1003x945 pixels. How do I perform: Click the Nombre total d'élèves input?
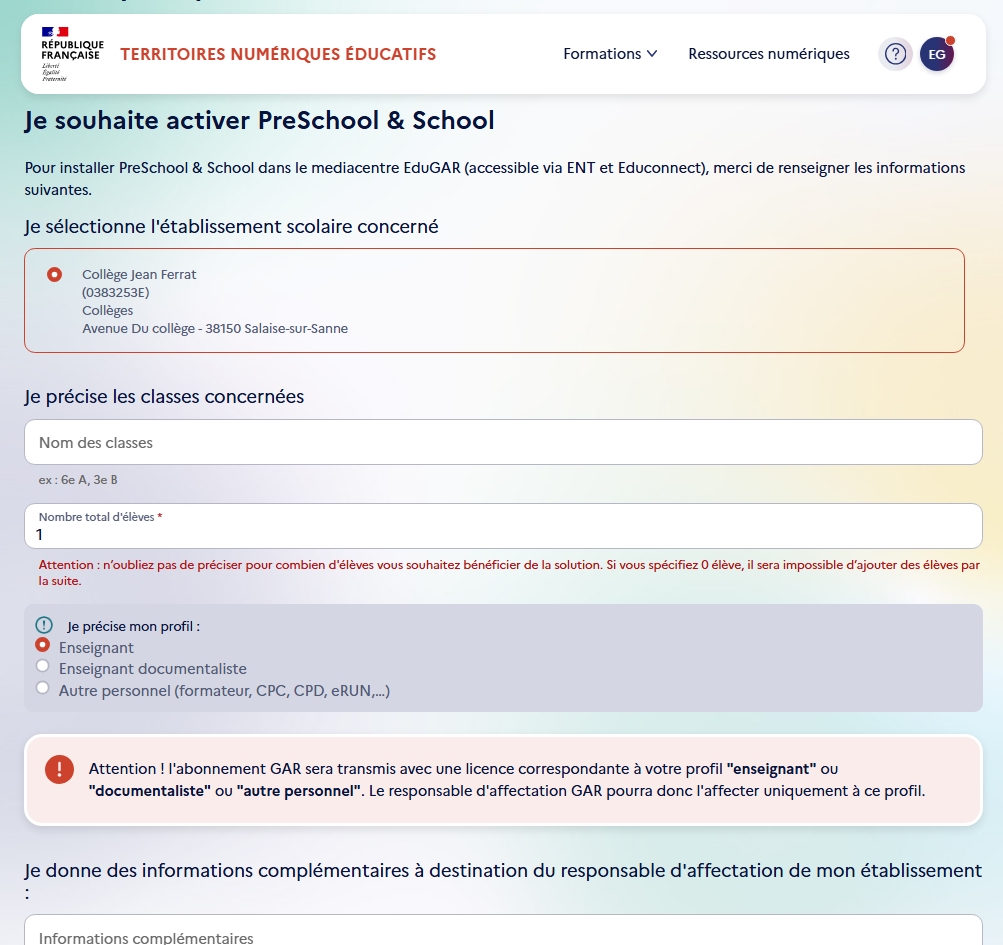click(x=503, y=535)
